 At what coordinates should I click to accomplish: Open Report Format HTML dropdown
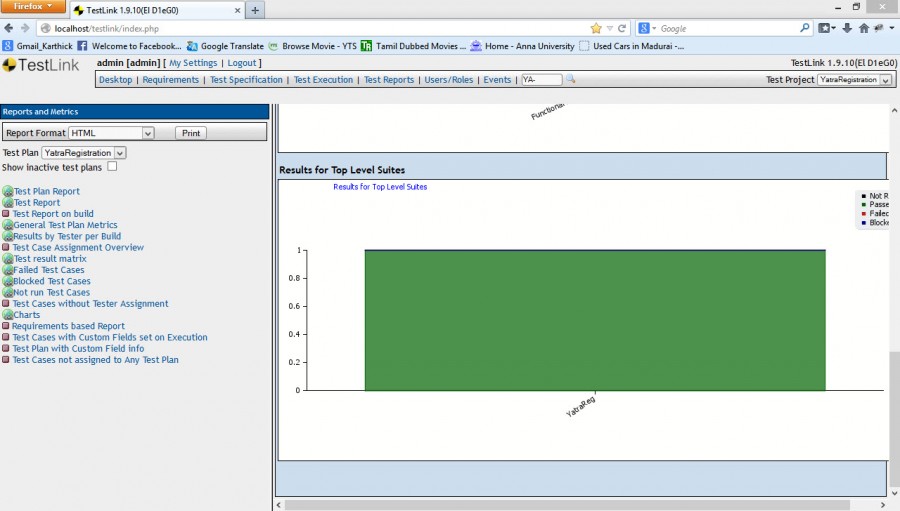coord(111,133)
